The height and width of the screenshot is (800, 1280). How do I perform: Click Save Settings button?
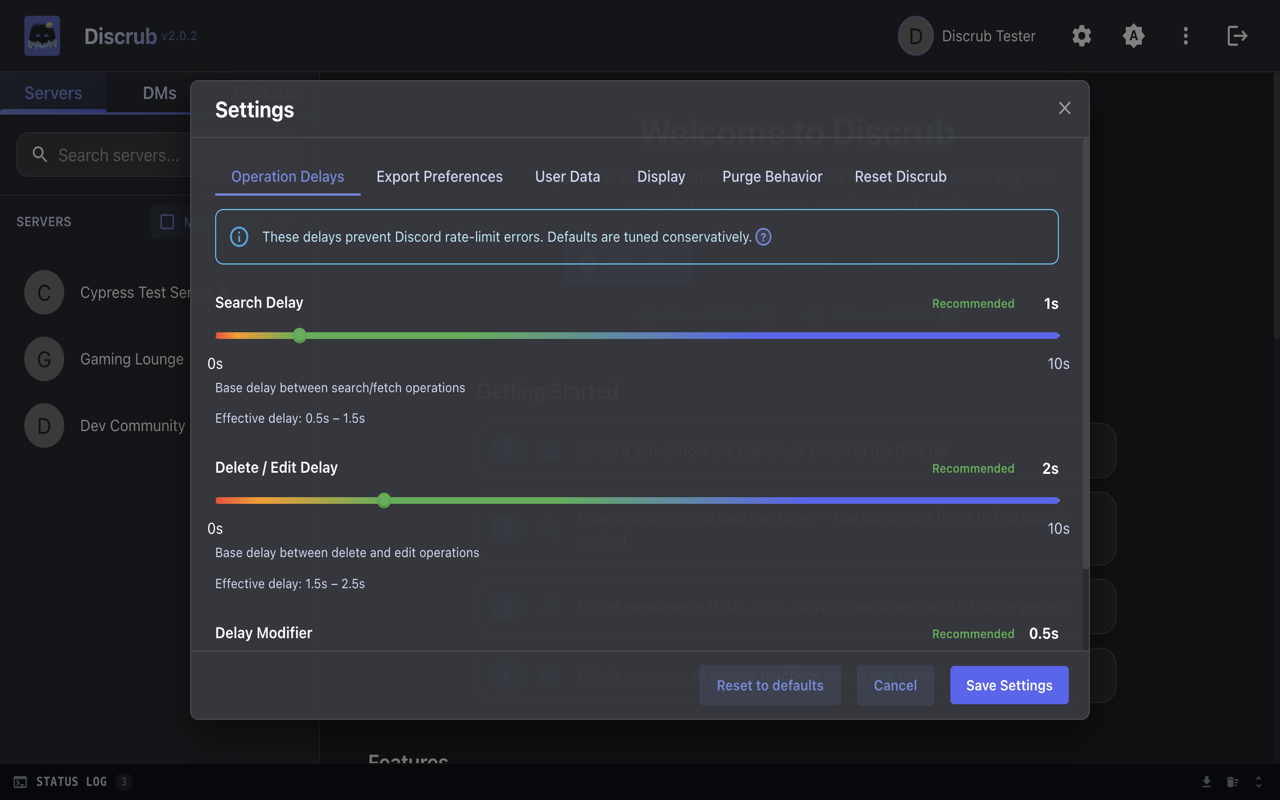click(x=1009, y=685)
